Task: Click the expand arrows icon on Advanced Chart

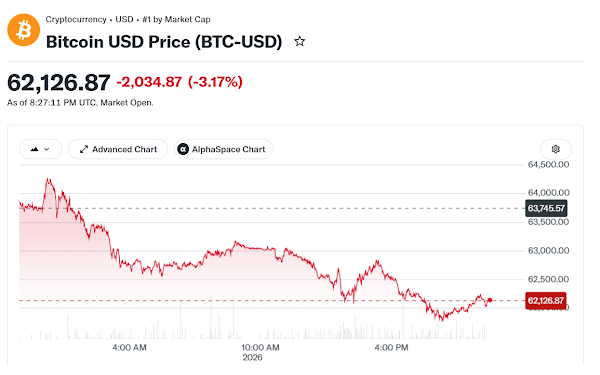Action: point(84,149)
